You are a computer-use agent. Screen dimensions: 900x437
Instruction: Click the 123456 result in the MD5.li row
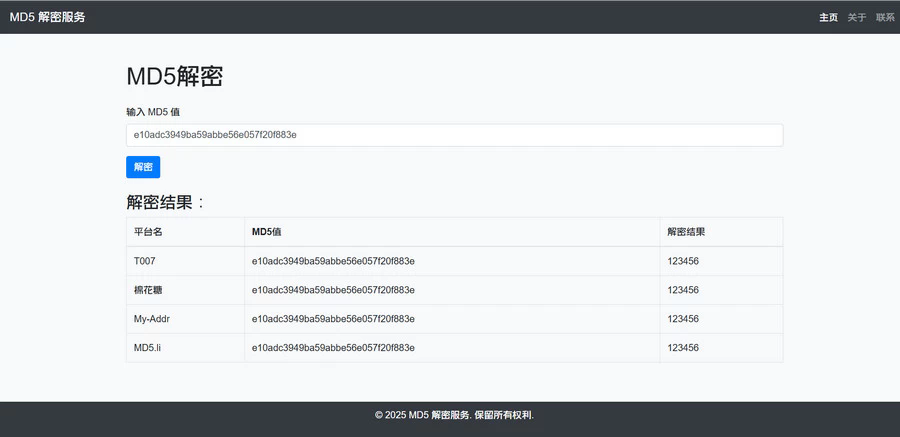click(683, 348)
